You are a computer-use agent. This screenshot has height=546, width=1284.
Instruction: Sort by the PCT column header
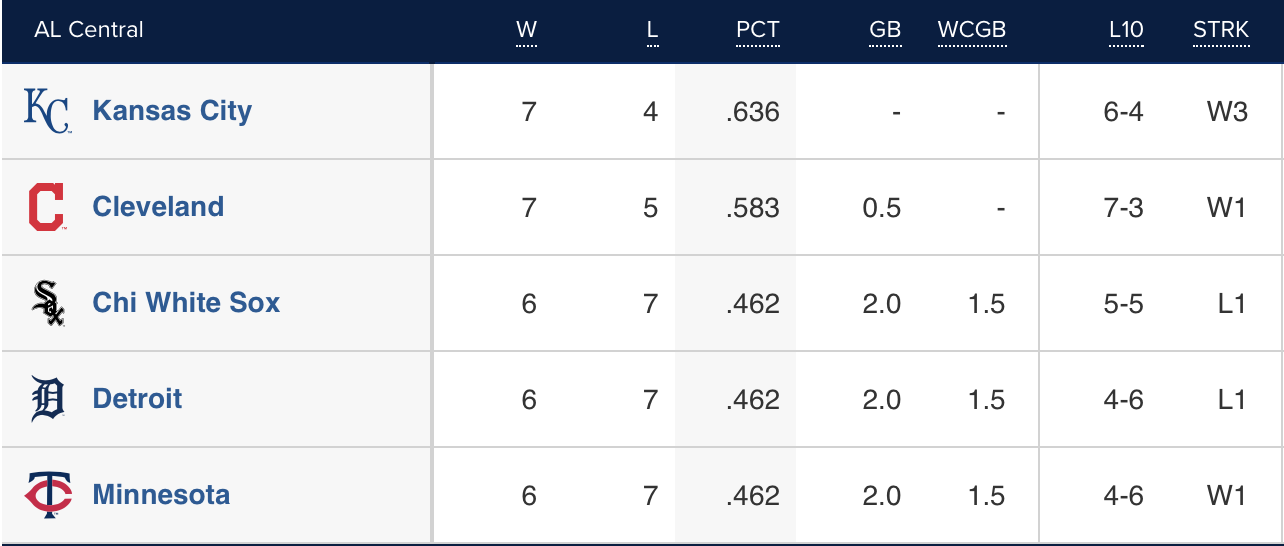tap(757, 30)
